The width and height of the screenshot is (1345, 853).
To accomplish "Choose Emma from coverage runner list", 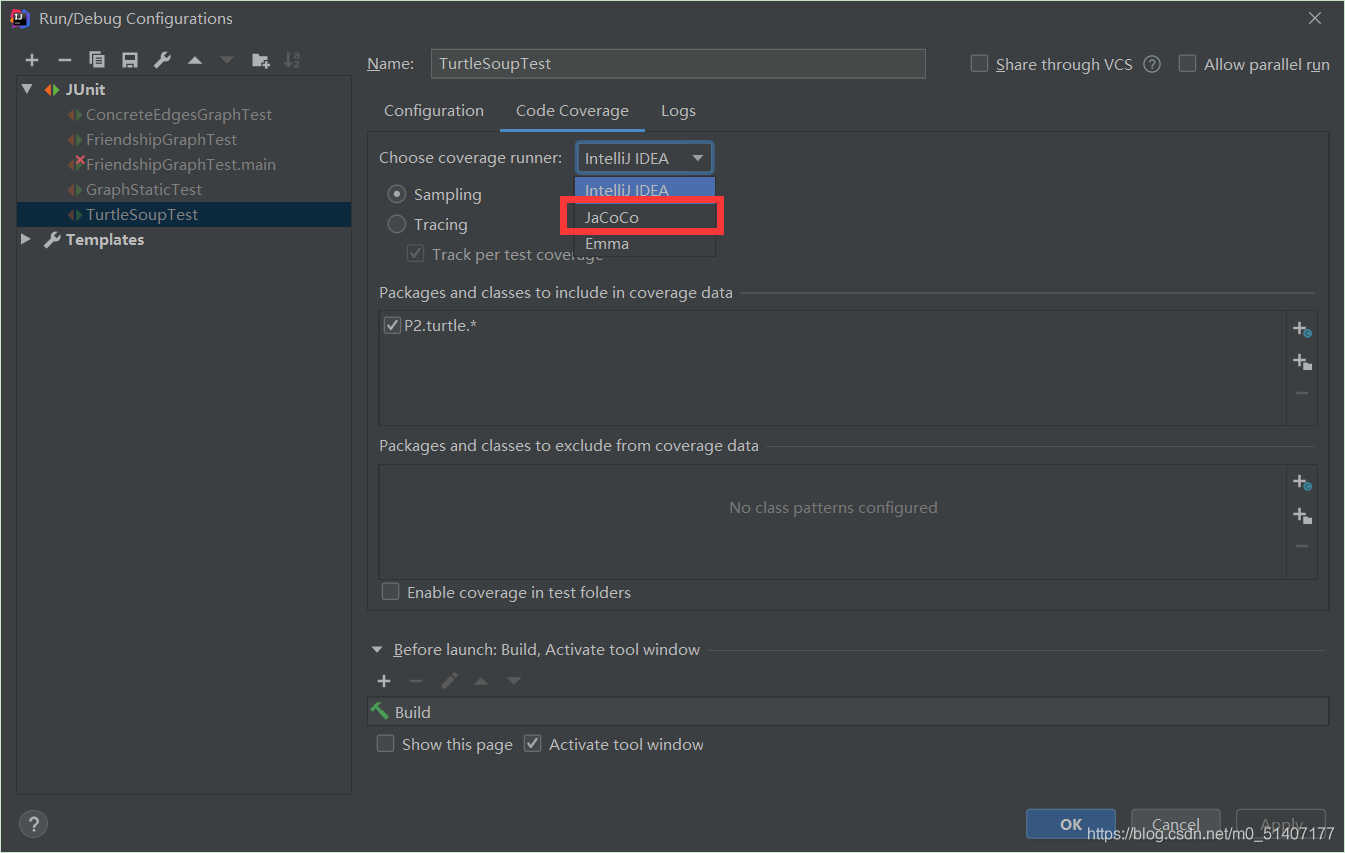I will coord(645,243).
